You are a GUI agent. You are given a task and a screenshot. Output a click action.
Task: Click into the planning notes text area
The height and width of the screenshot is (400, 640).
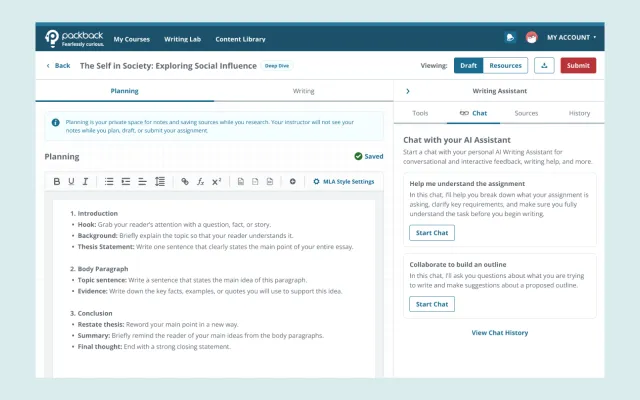(214, 300)
